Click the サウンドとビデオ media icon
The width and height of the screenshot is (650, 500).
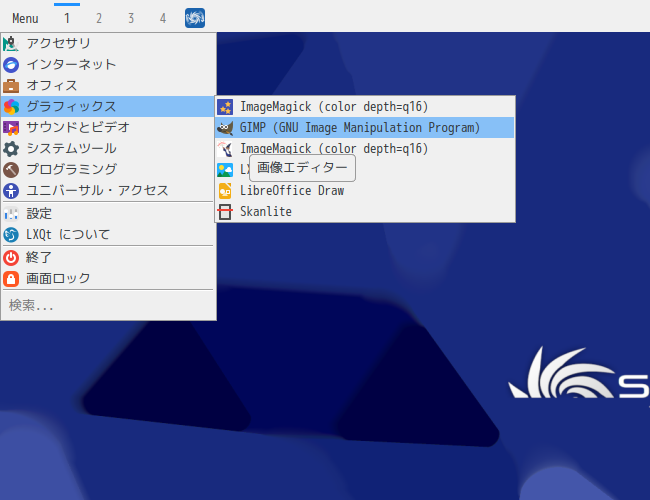coord(11,128)
